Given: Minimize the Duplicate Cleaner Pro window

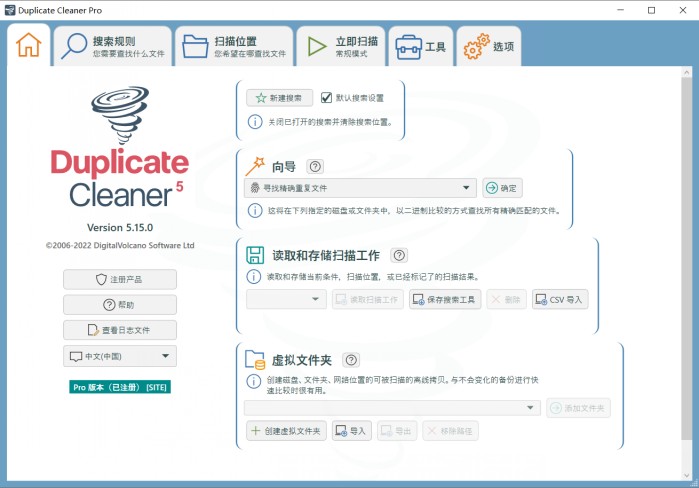Looking at the screenshot, I should 620,10.
